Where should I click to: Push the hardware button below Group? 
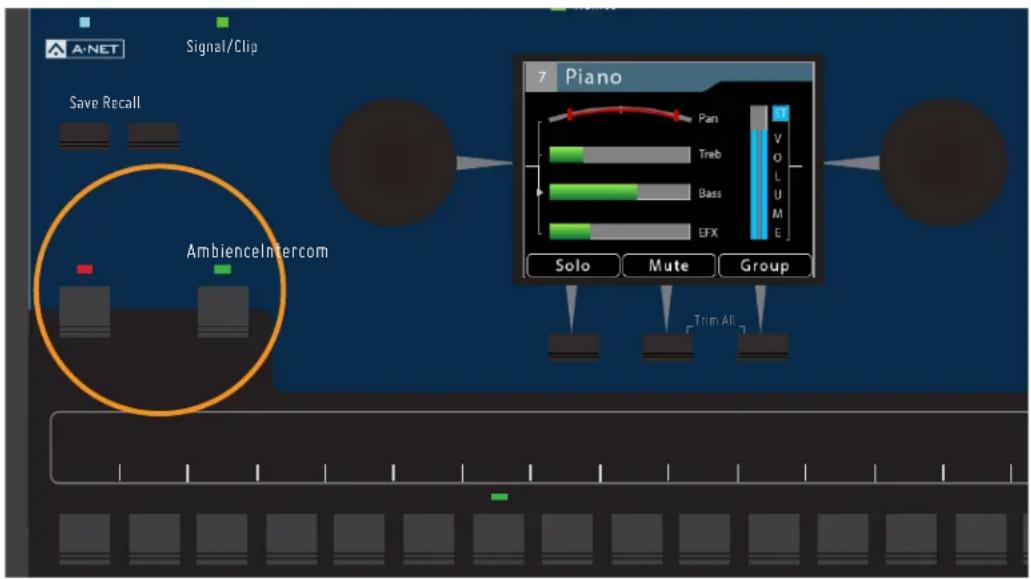pos(763,346)
